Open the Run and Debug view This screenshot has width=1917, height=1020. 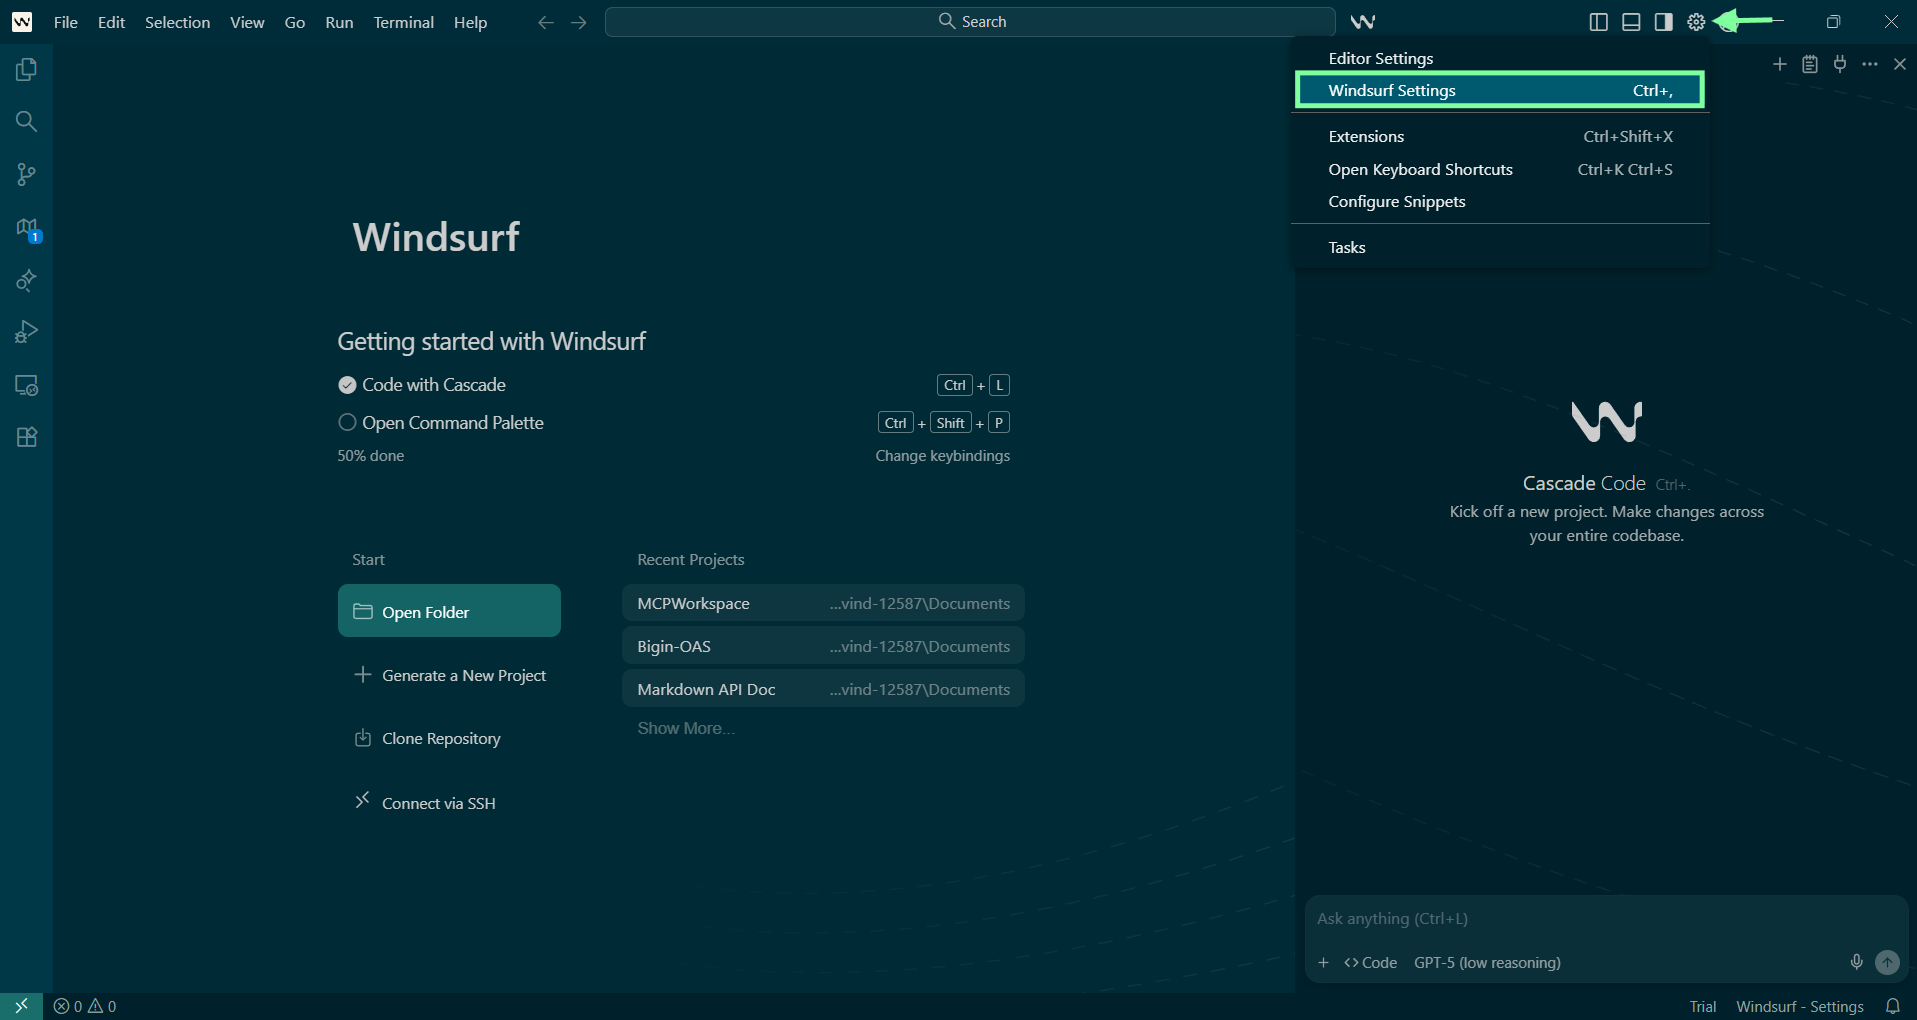click(x=26, y=332)
